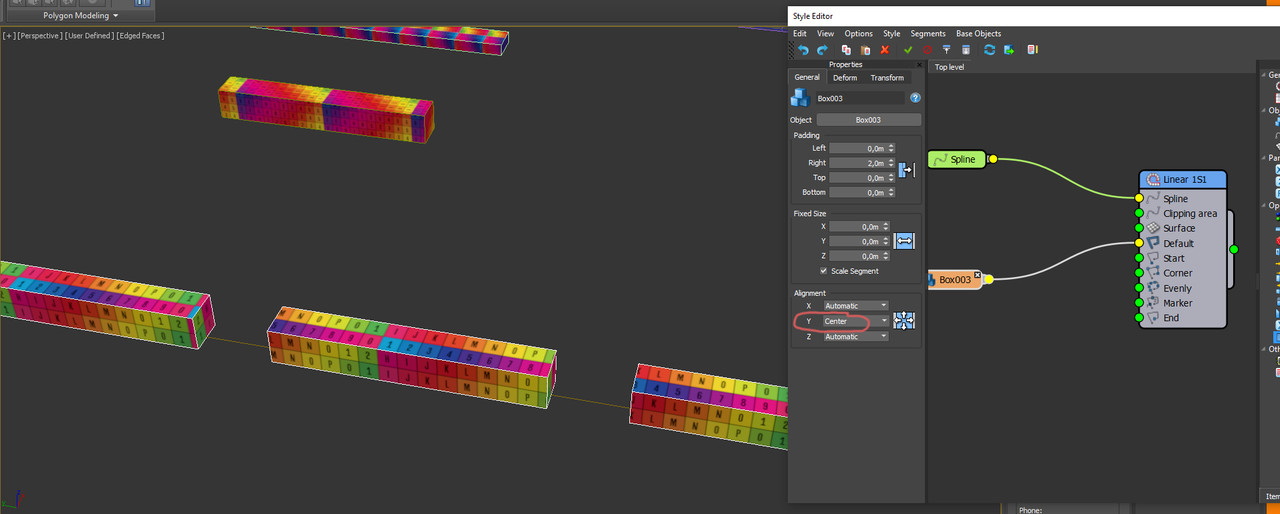Open the Options menu
Screen dimensions: 1280x514
click(x=858, y=34)
